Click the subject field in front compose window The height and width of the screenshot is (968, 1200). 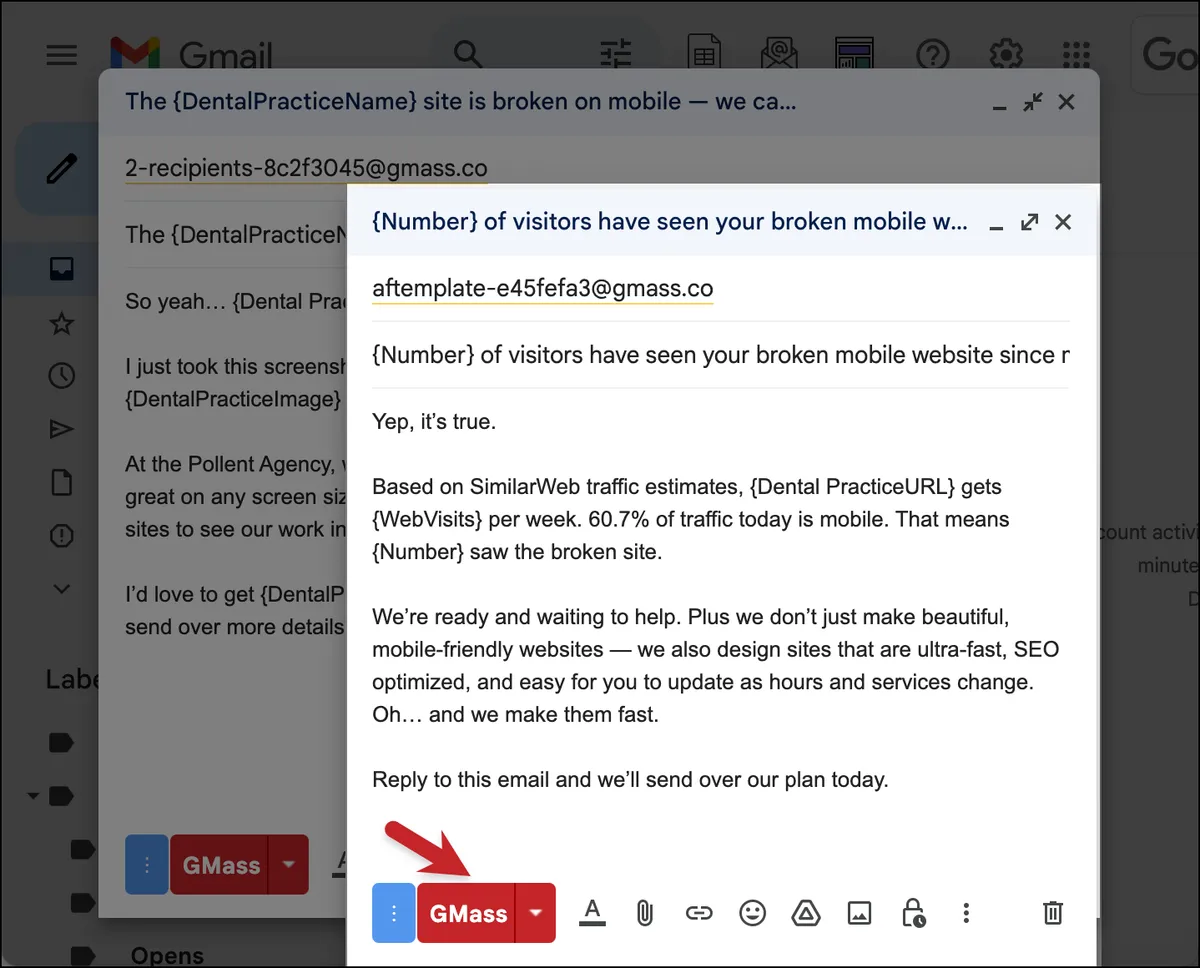[720, 354]
